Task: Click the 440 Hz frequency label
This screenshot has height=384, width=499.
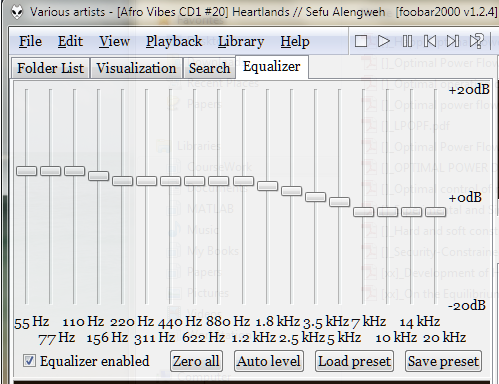Action: [x=180, y=322]
